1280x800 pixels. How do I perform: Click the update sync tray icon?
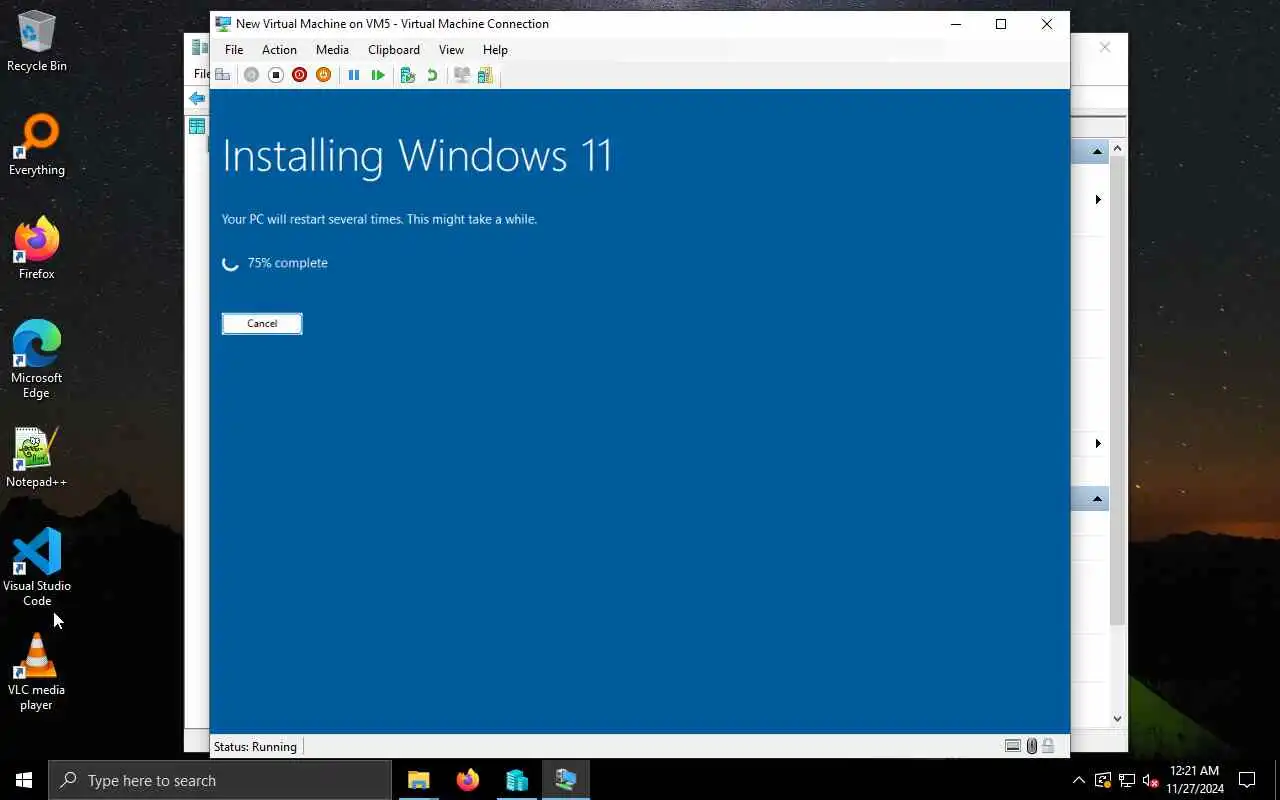click(x=1102, y=780)
